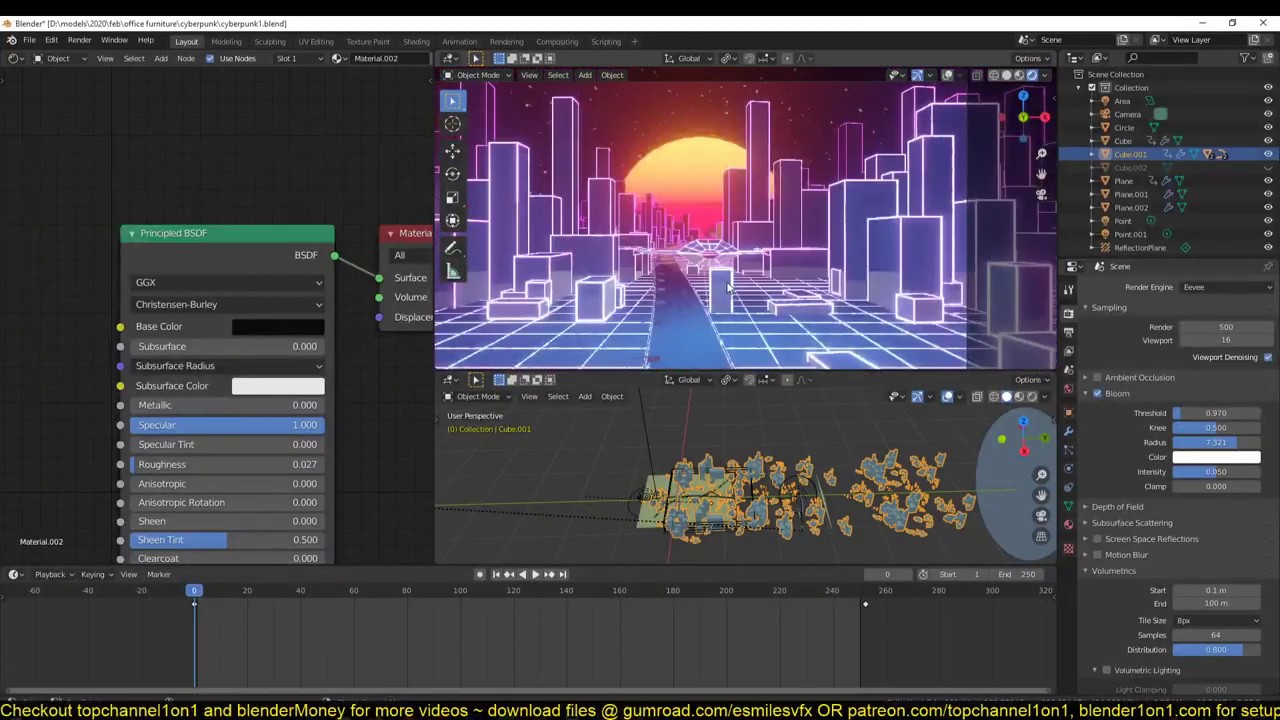Image resolution: width=1280 pixels, height=720 pixels.
Task: Click the End frame 250 field
Action: (x=1018, y=574)
